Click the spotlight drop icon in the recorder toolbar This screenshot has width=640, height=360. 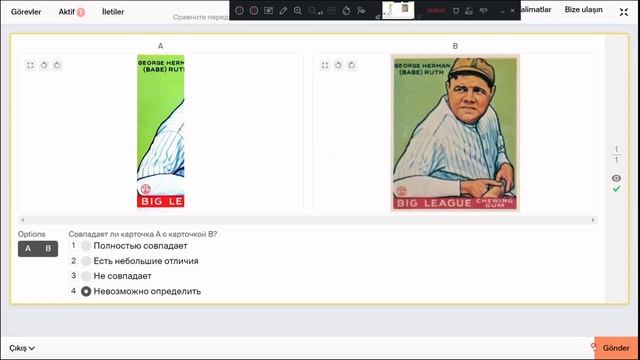tap(346, 11)
